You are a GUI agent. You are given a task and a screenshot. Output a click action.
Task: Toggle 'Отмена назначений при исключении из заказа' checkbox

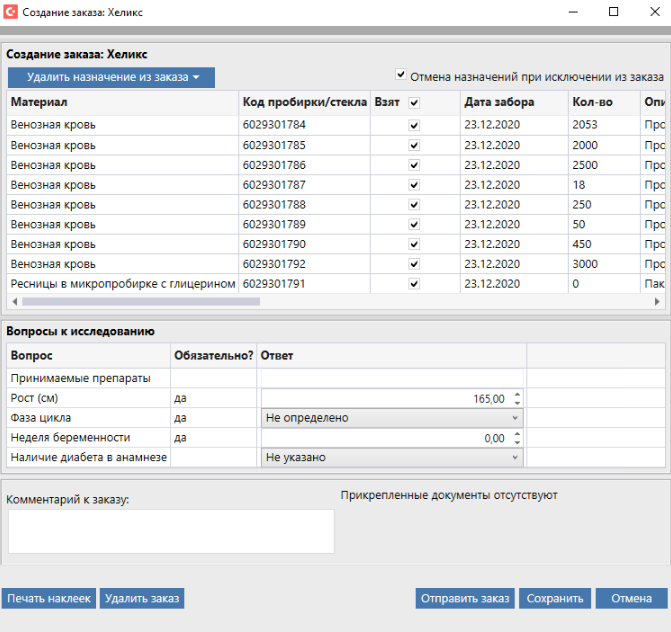pos(401,75)
